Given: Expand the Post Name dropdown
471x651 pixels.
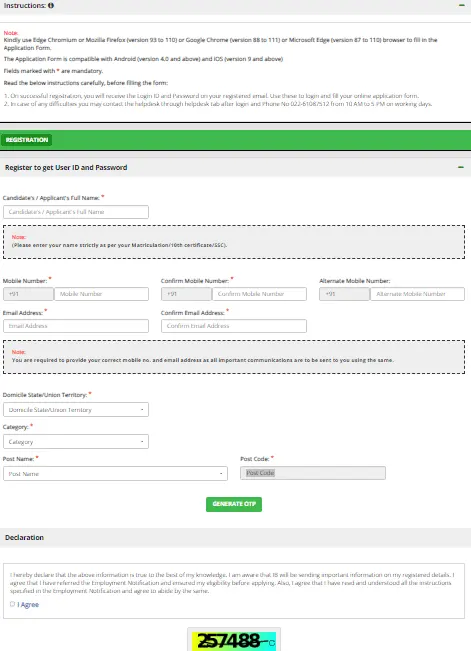Looking at the screenshot, I should pos(115,474).
